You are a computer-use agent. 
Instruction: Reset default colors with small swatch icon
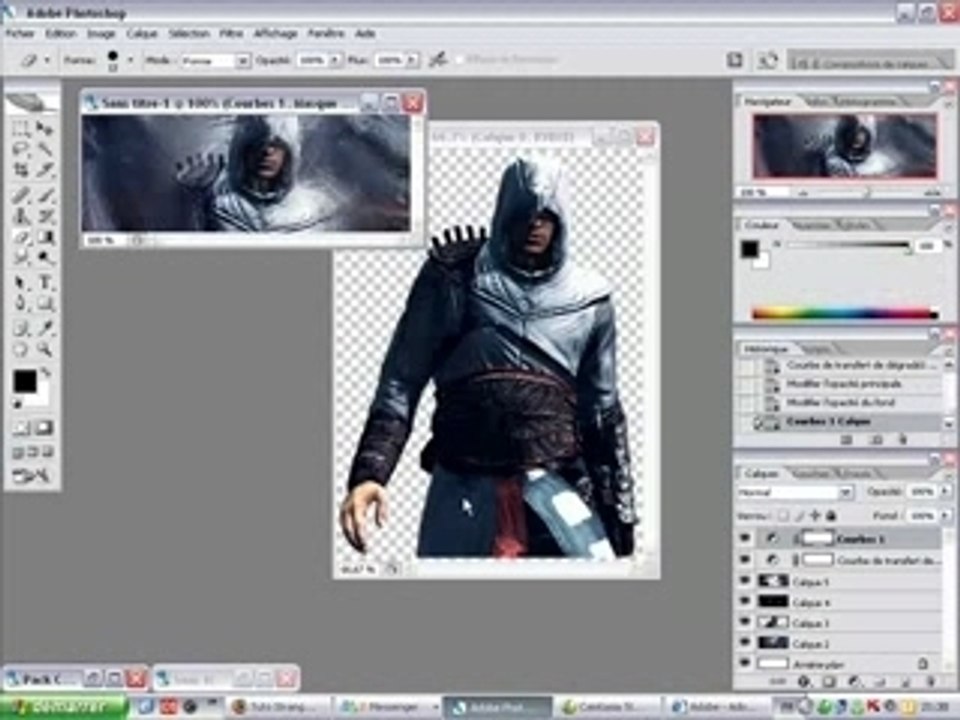click(18, 405)
